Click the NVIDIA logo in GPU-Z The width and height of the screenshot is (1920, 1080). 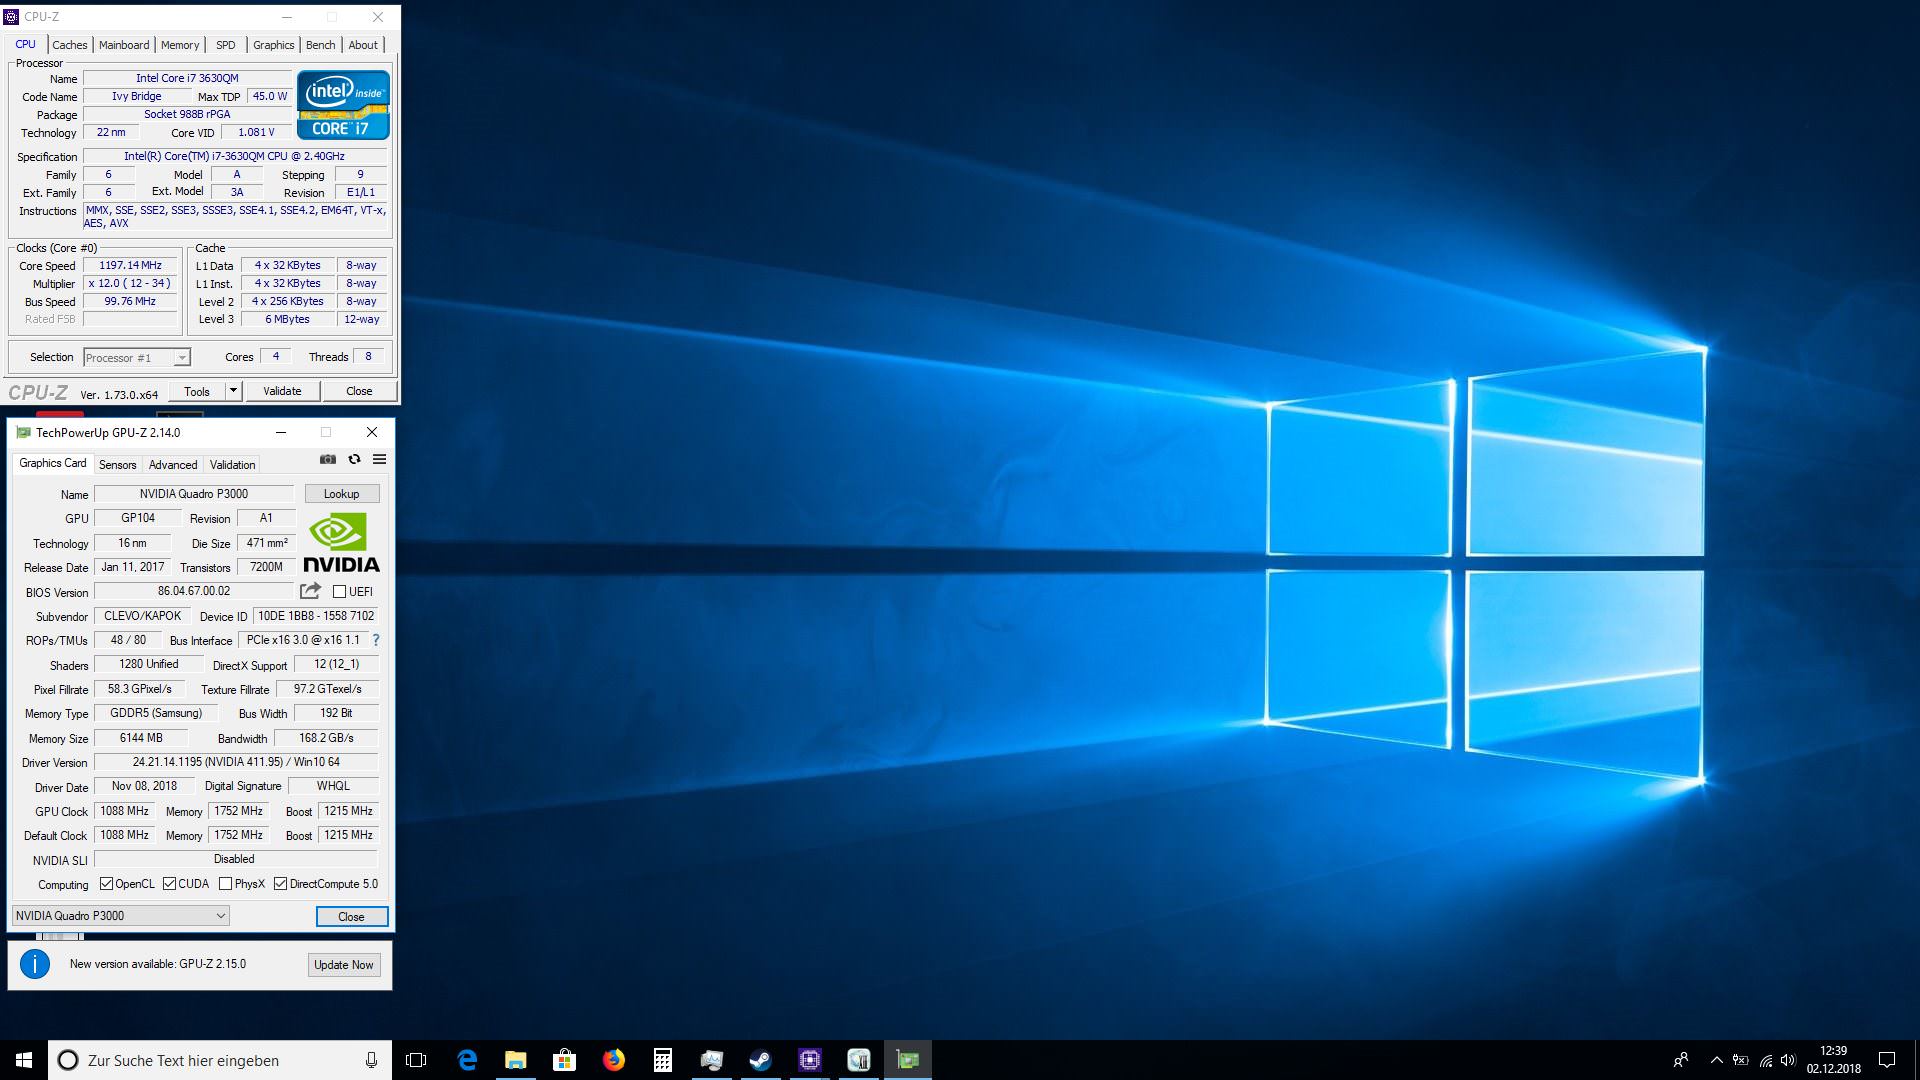(x=341, y=542)
